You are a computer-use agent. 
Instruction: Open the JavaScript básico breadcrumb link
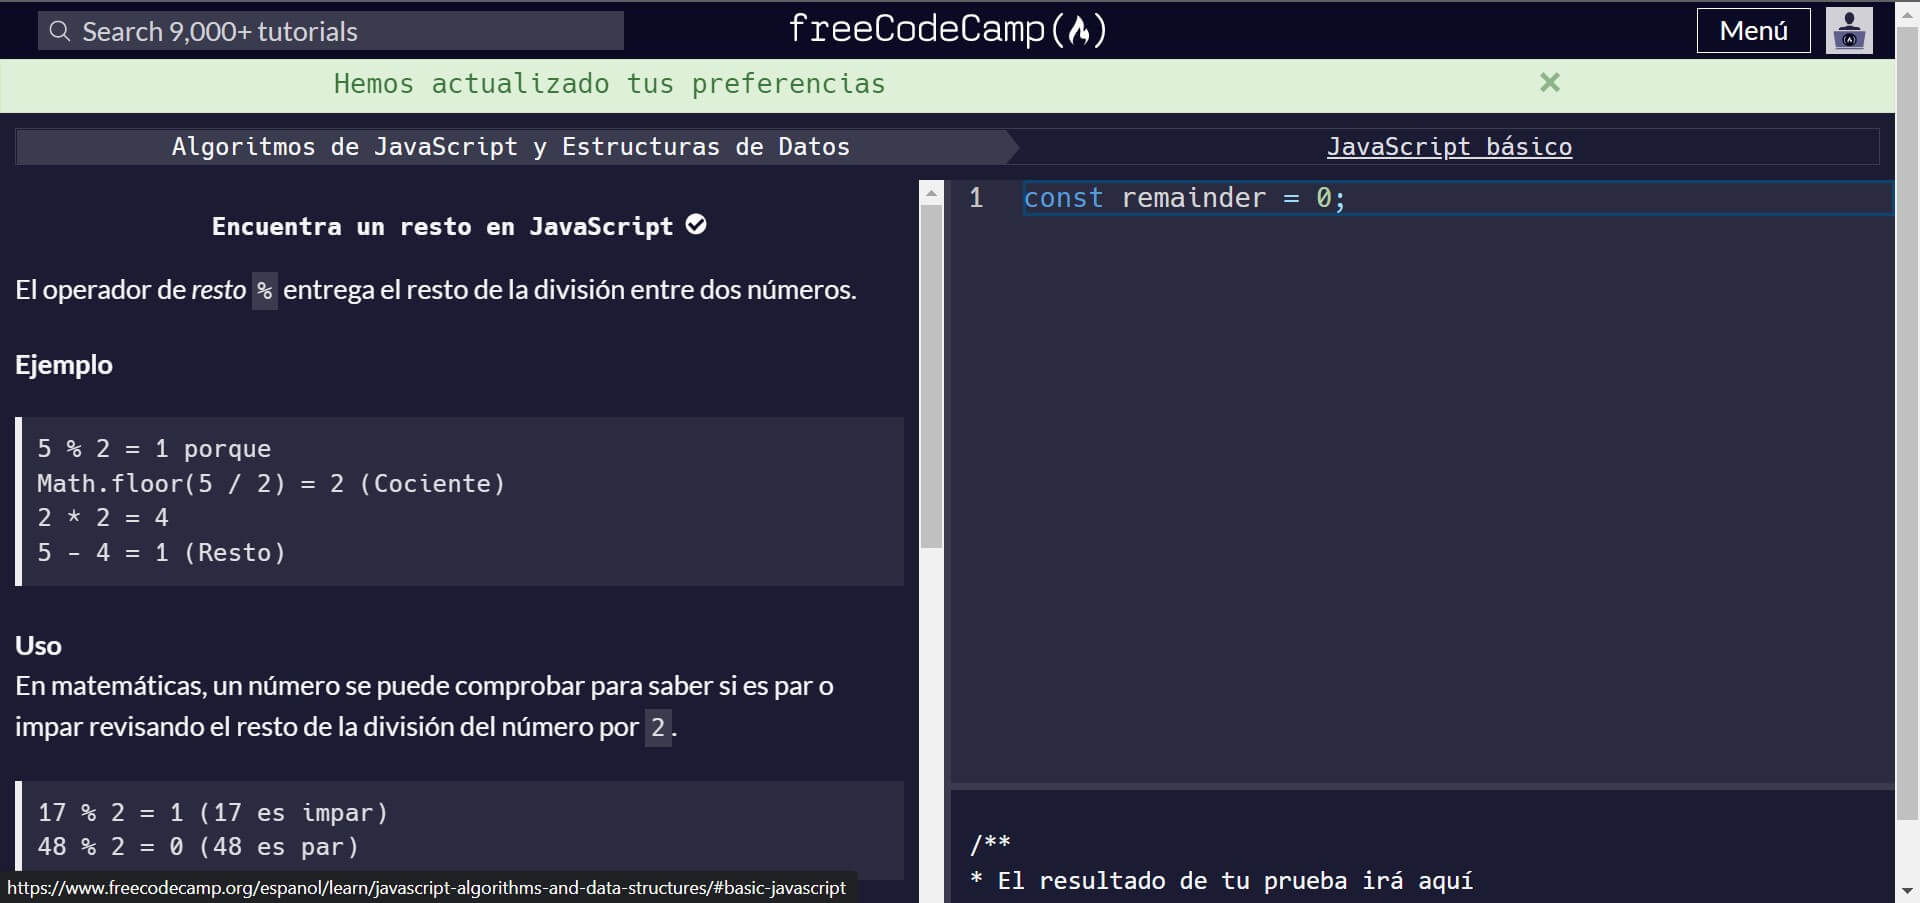click(x=1449, y=147)
